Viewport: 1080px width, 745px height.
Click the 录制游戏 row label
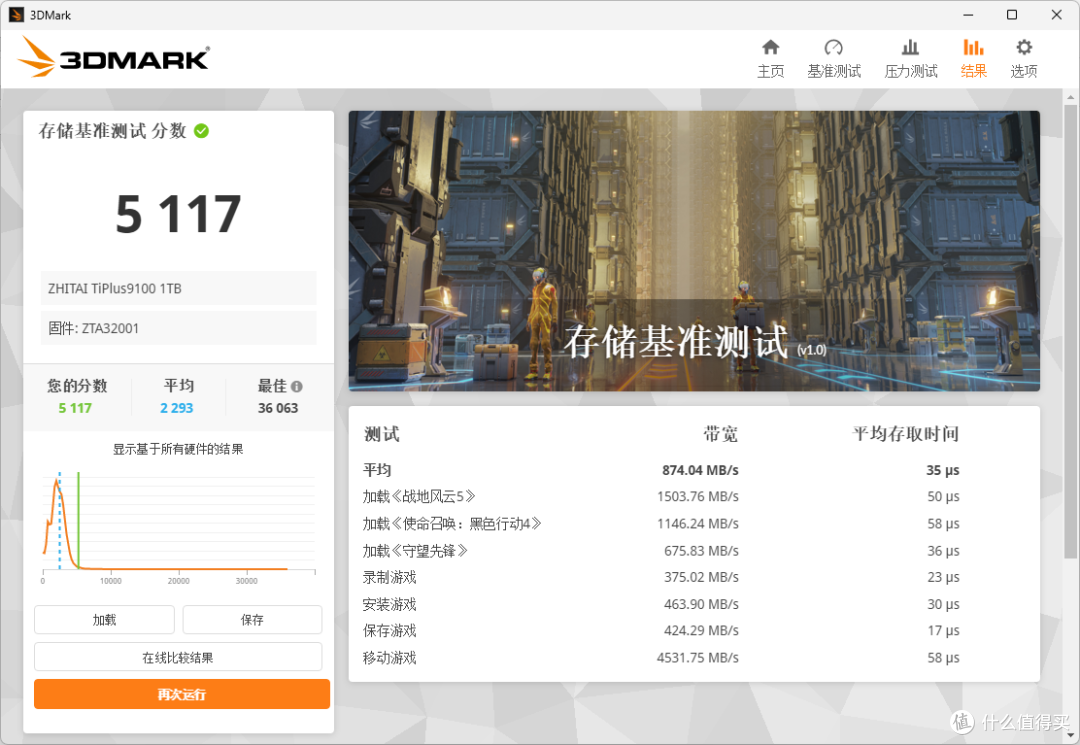pyautogui.click(x=389, y=577)
